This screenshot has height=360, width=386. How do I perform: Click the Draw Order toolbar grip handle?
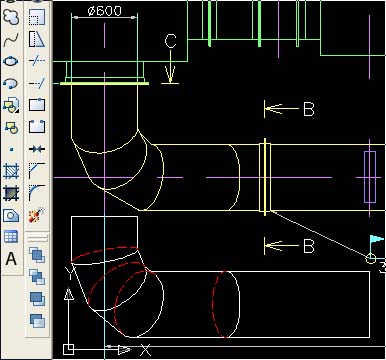pos(37,238)
